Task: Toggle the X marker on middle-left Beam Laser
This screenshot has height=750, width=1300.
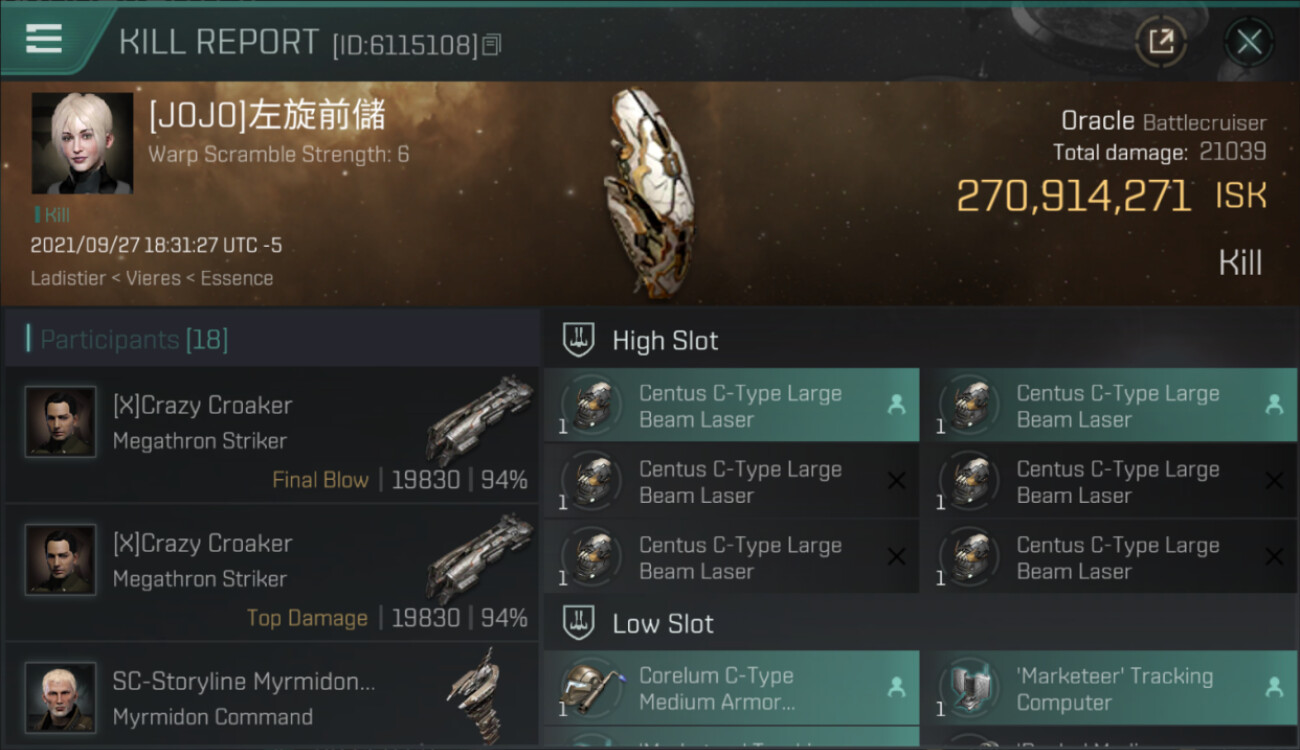Action: [896, 482]
